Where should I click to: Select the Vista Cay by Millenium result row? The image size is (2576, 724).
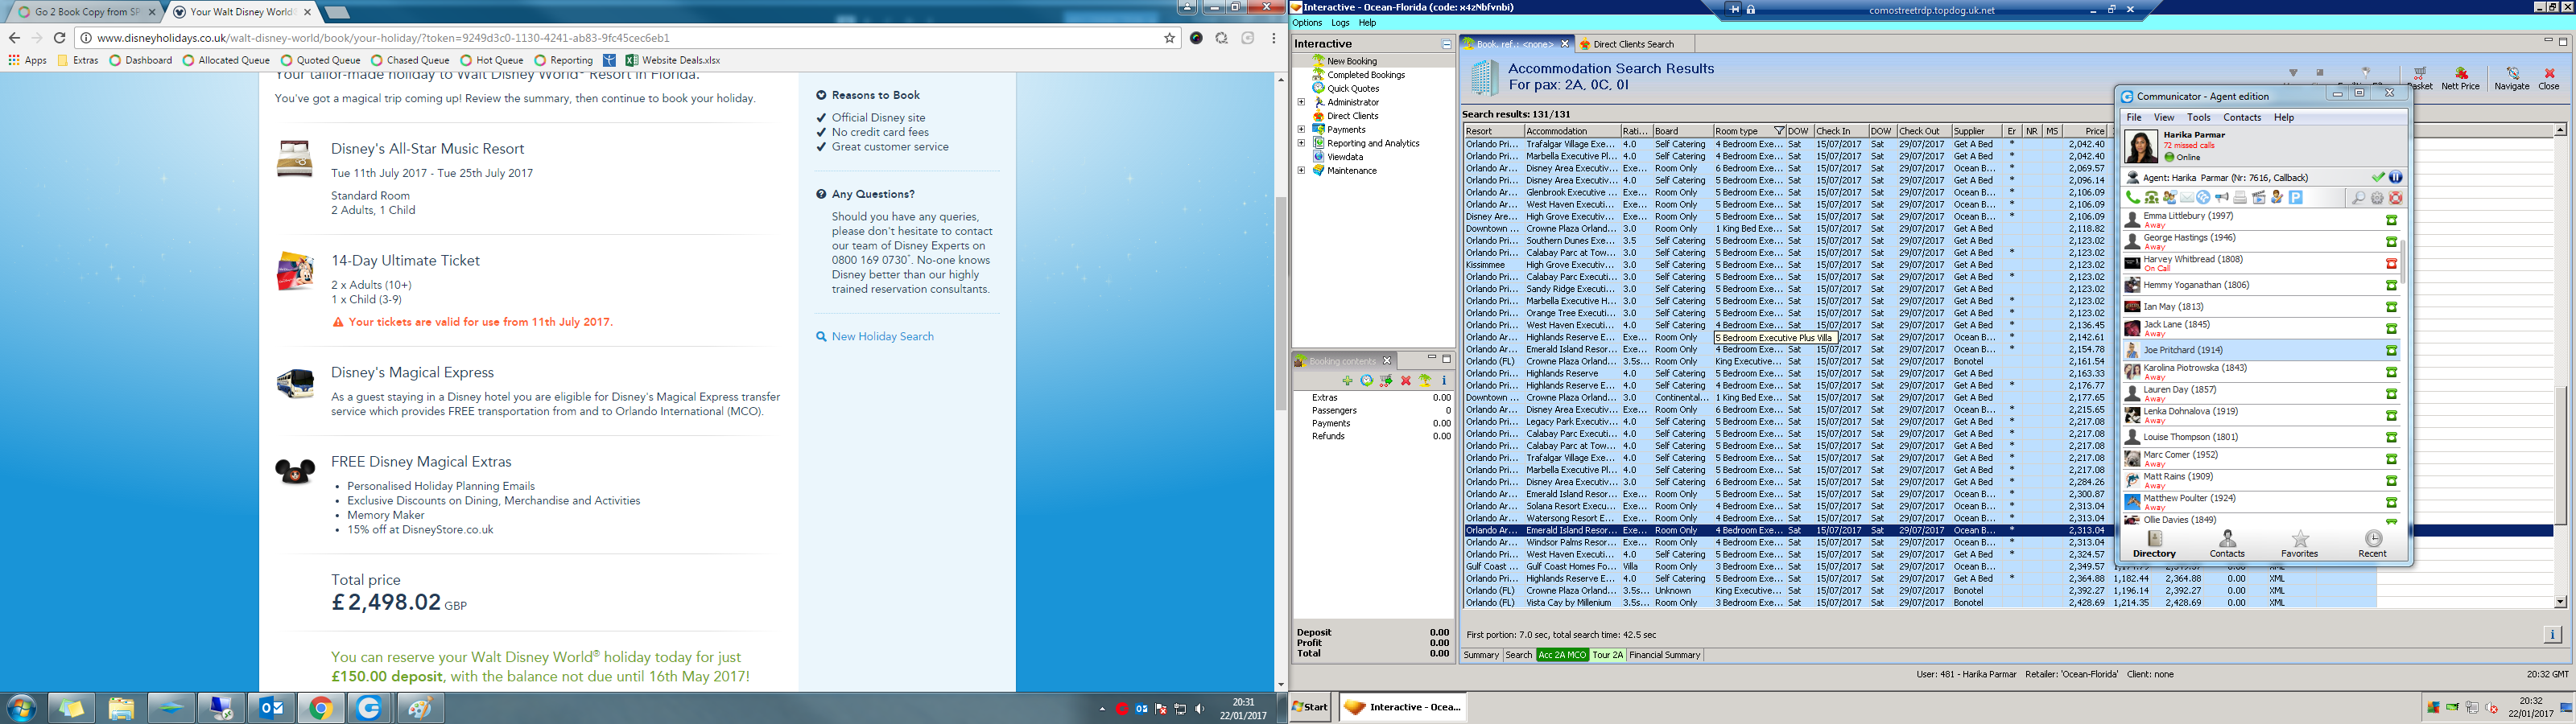[1919, 603]
